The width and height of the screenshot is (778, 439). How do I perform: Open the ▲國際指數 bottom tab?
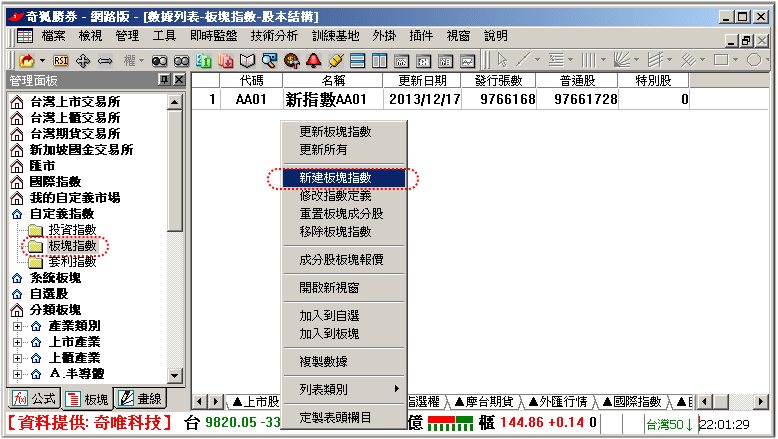click(638, 401)
